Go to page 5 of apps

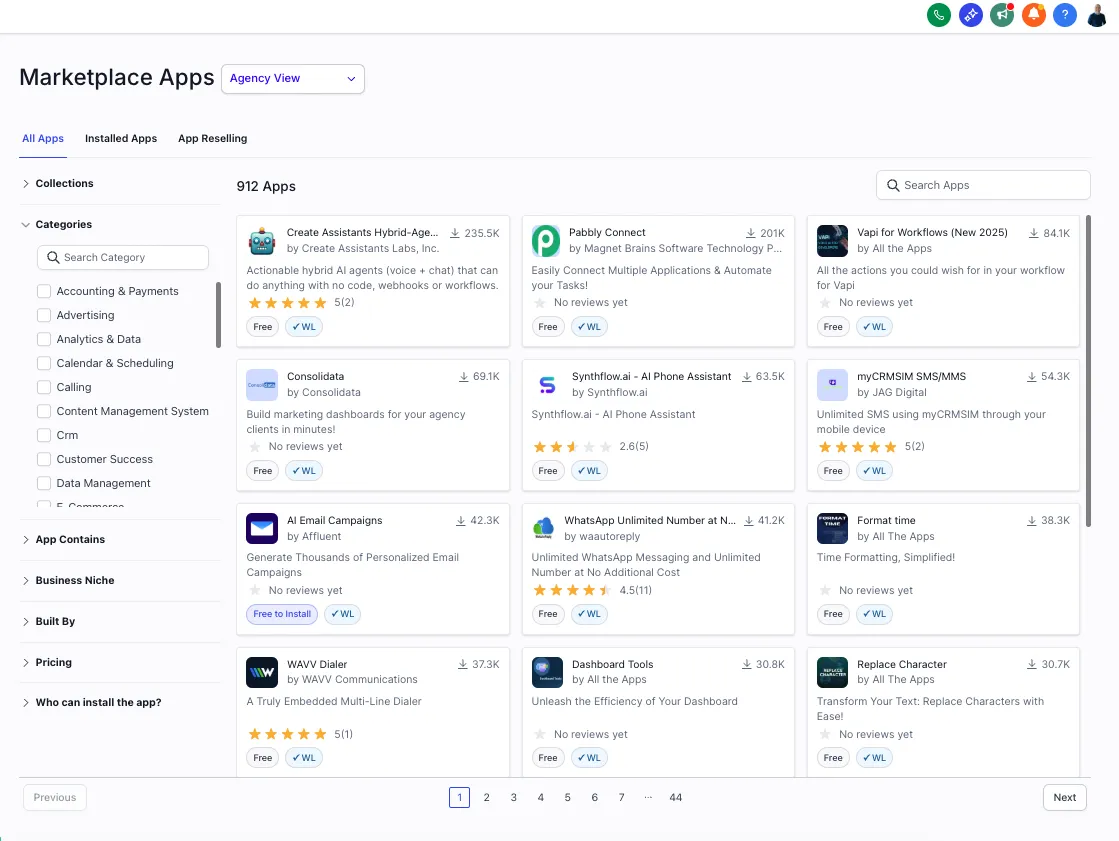(567, 797)
